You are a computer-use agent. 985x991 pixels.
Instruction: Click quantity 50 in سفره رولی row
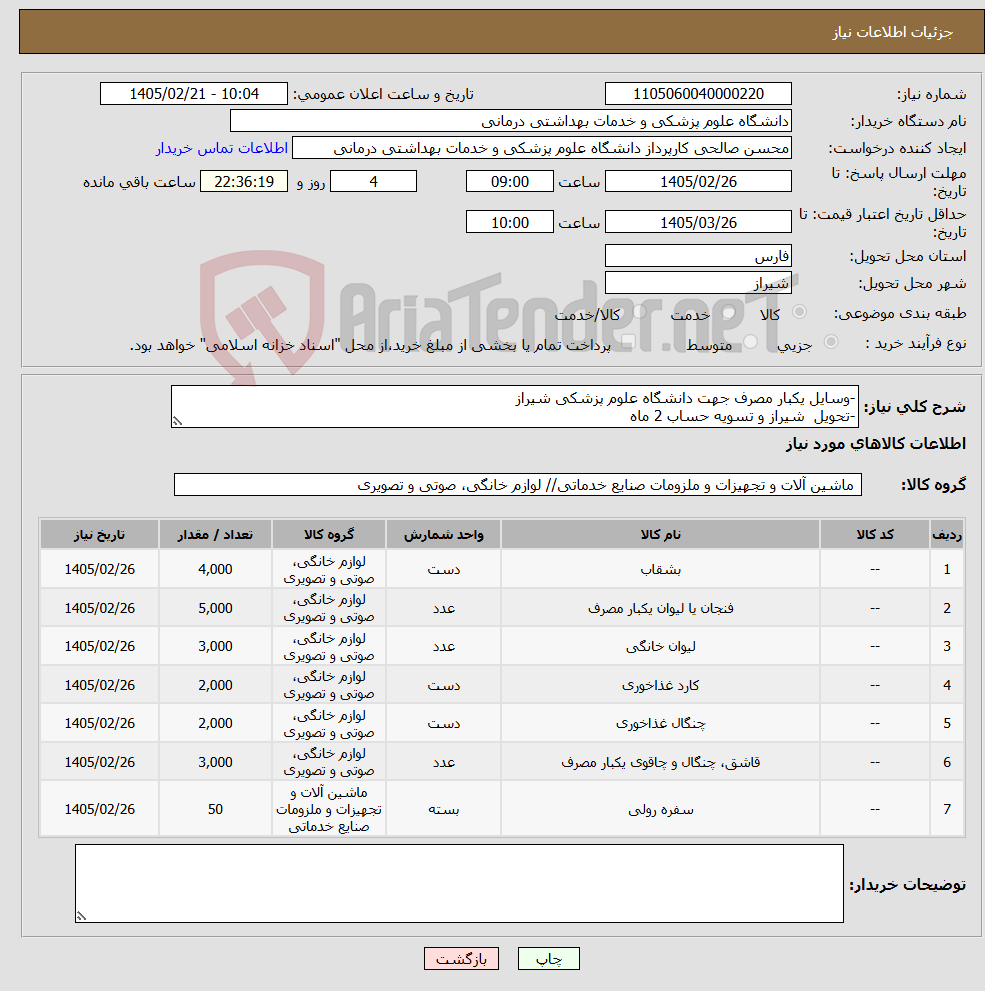(x=215, y=810)
